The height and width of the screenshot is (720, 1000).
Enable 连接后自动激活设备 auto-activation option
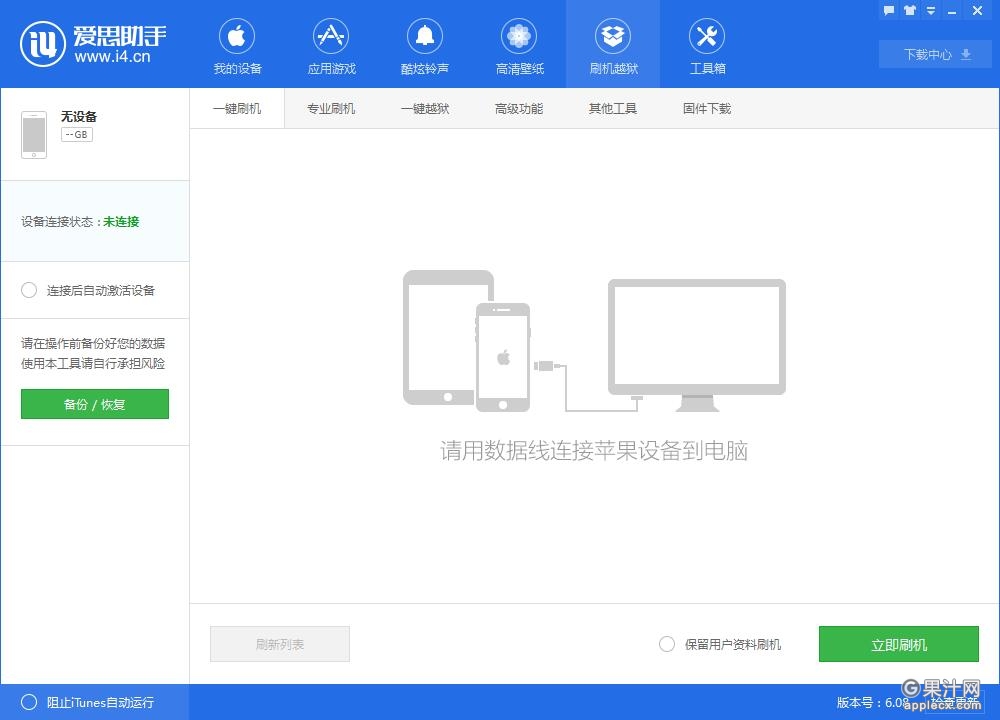pyautogui.click(x=29, y=290)
